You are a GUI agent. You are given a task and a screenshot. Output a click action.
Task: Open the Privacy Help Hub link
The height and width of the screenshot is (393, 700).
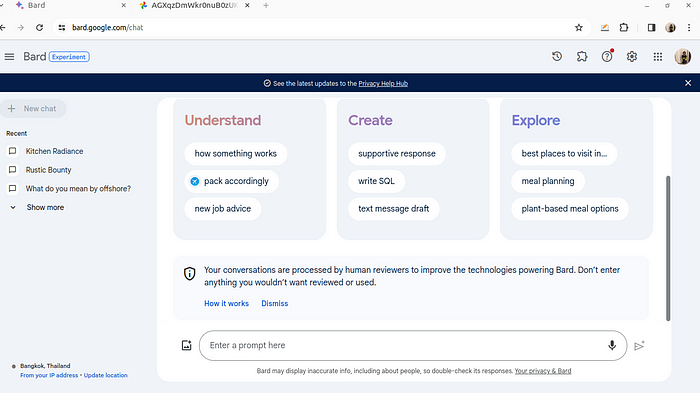(x=383, y=84)
